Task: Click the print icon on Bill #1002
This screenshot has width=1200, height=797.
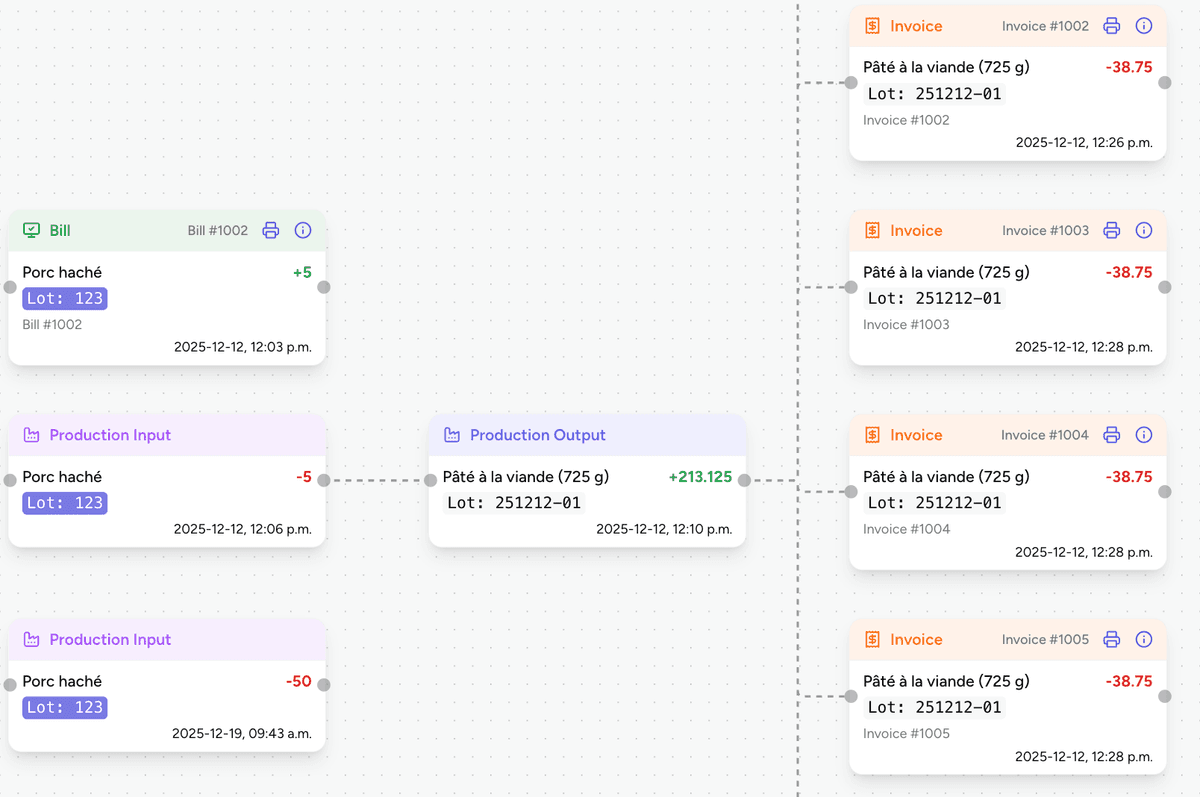Action: [x=271, y=230]
